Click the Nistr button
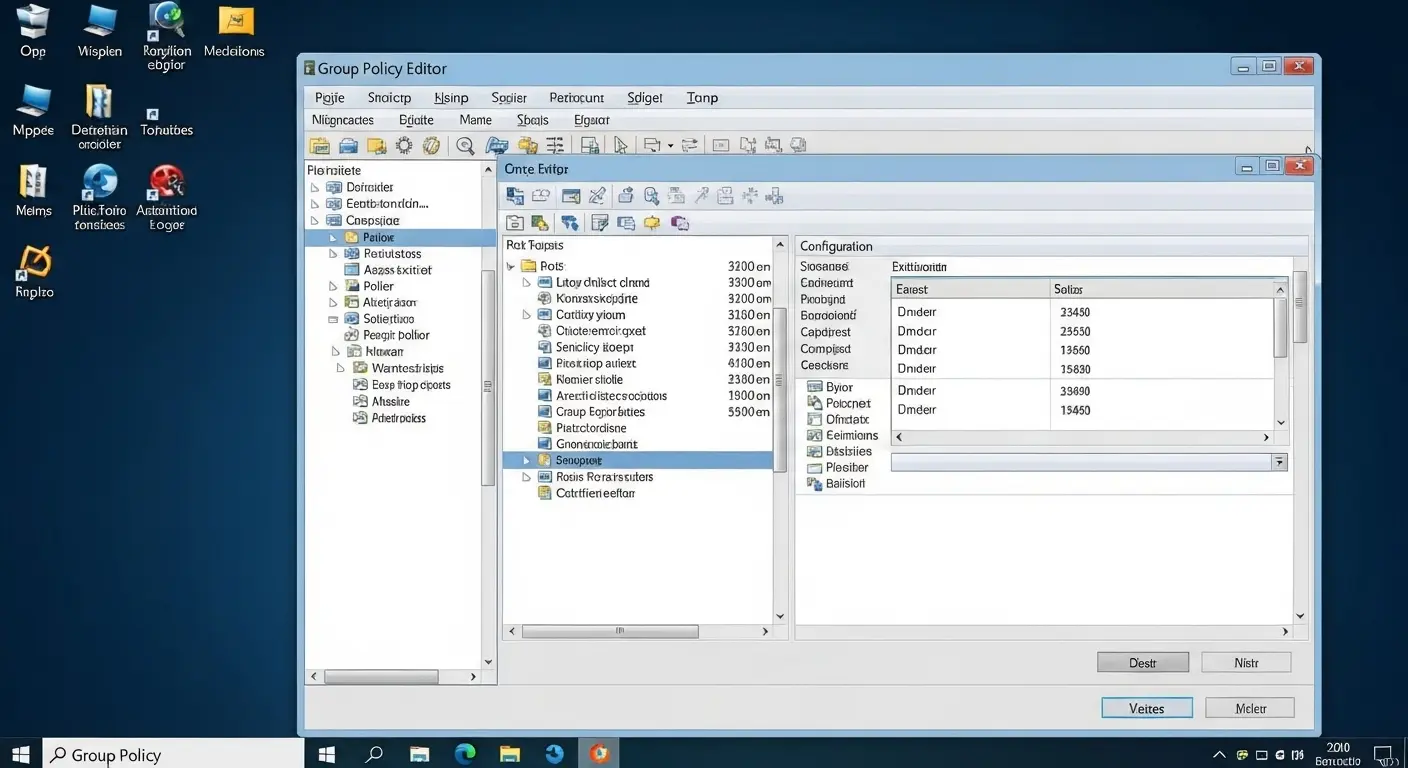 pyautogui.click(x=1246, y=662)
